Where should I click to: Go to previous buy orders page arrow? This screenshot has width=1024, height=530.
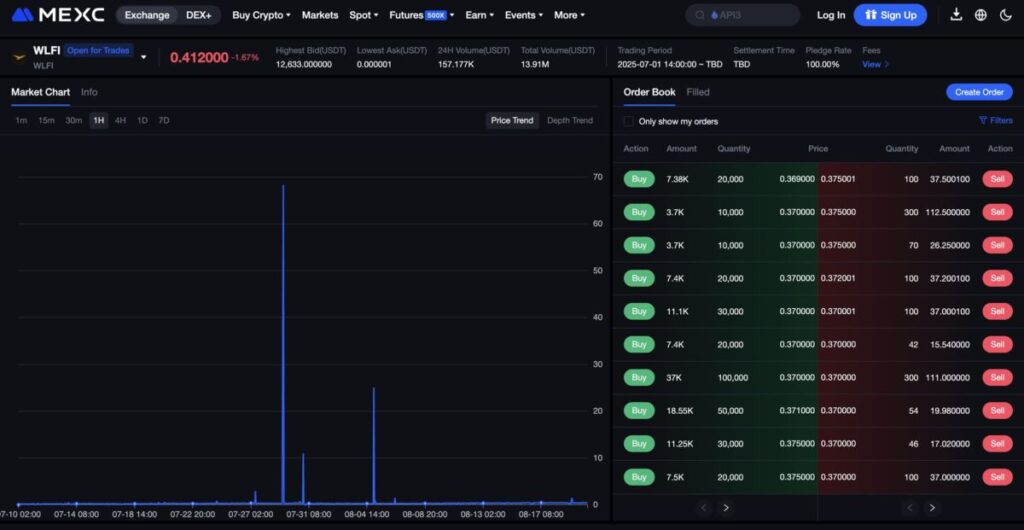pos(703,508)
